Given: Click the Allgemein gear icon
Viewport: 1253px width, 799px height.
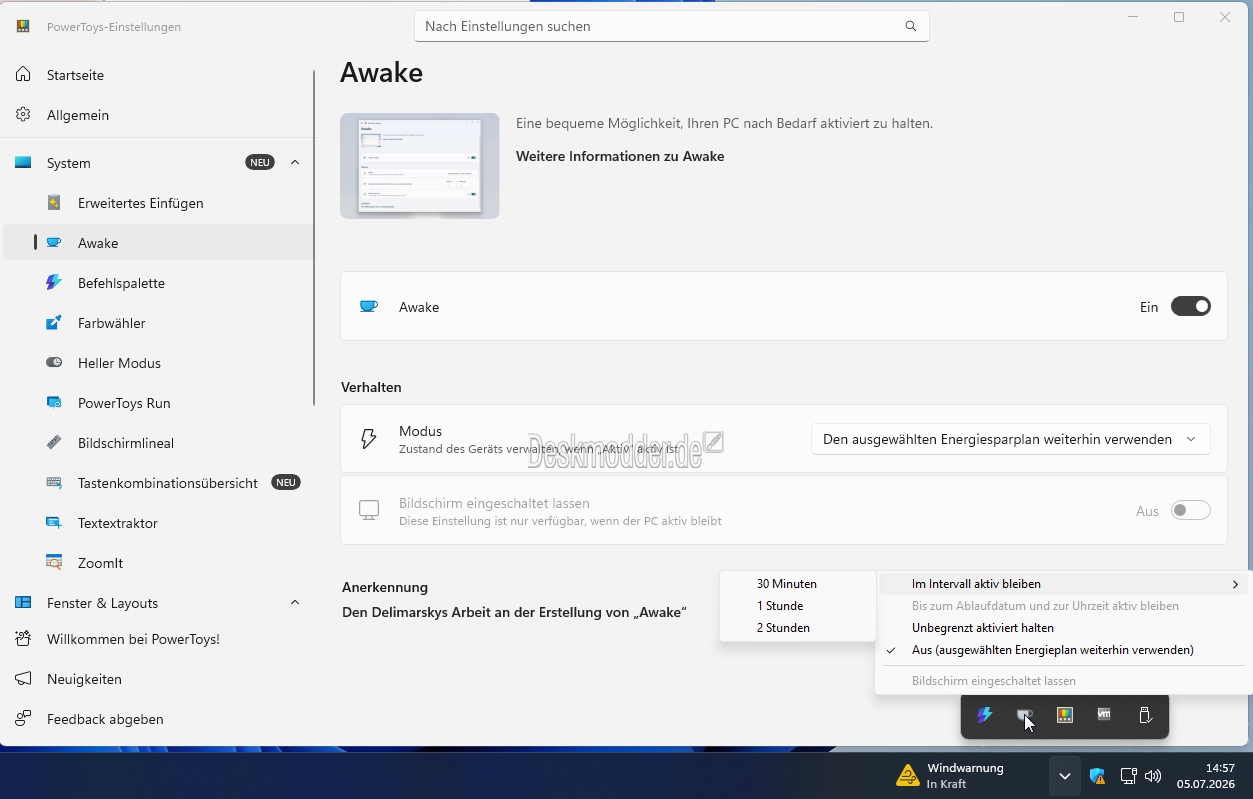Looking at the screenshot, I should pyautogui.click(x=23, y=115).
